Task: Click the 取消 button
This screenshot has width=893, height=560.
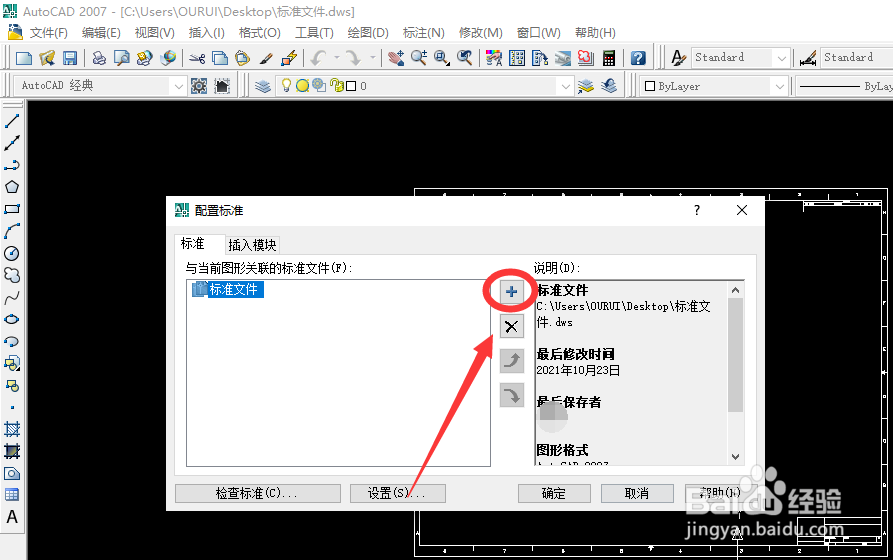Action: [x=637, y=493]
